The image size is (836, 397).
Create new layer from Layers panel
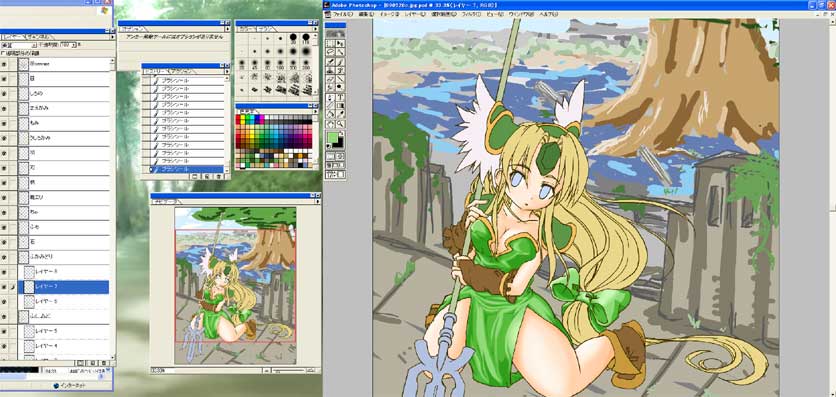tap(92, 363)
